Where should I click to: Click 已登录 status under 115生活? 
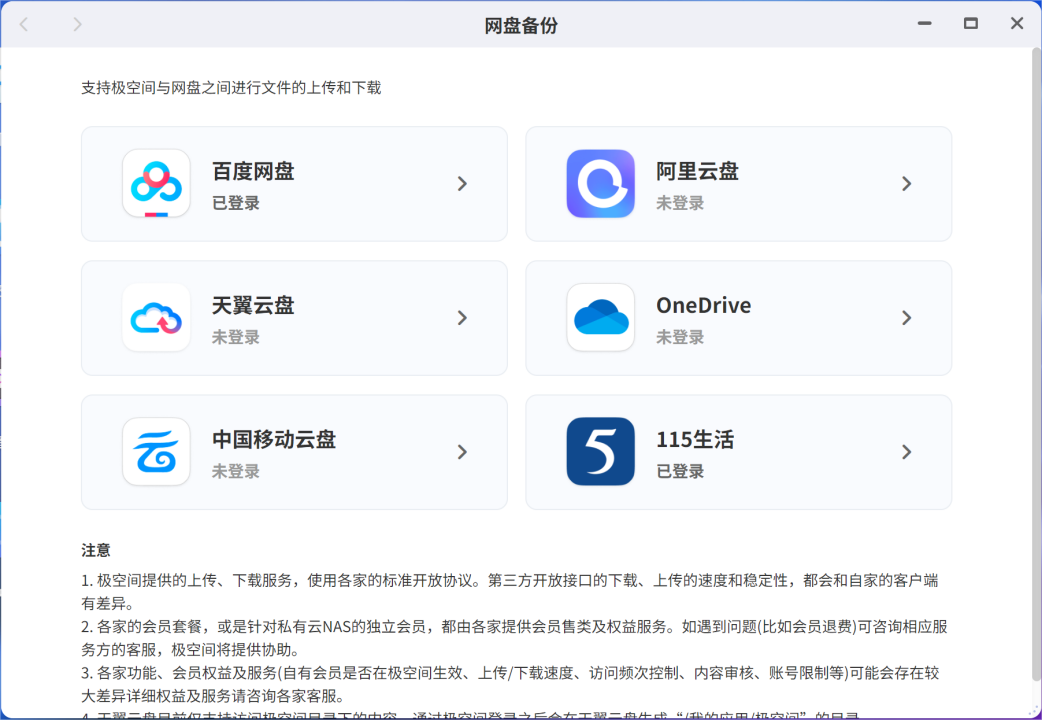coord(680,471)
